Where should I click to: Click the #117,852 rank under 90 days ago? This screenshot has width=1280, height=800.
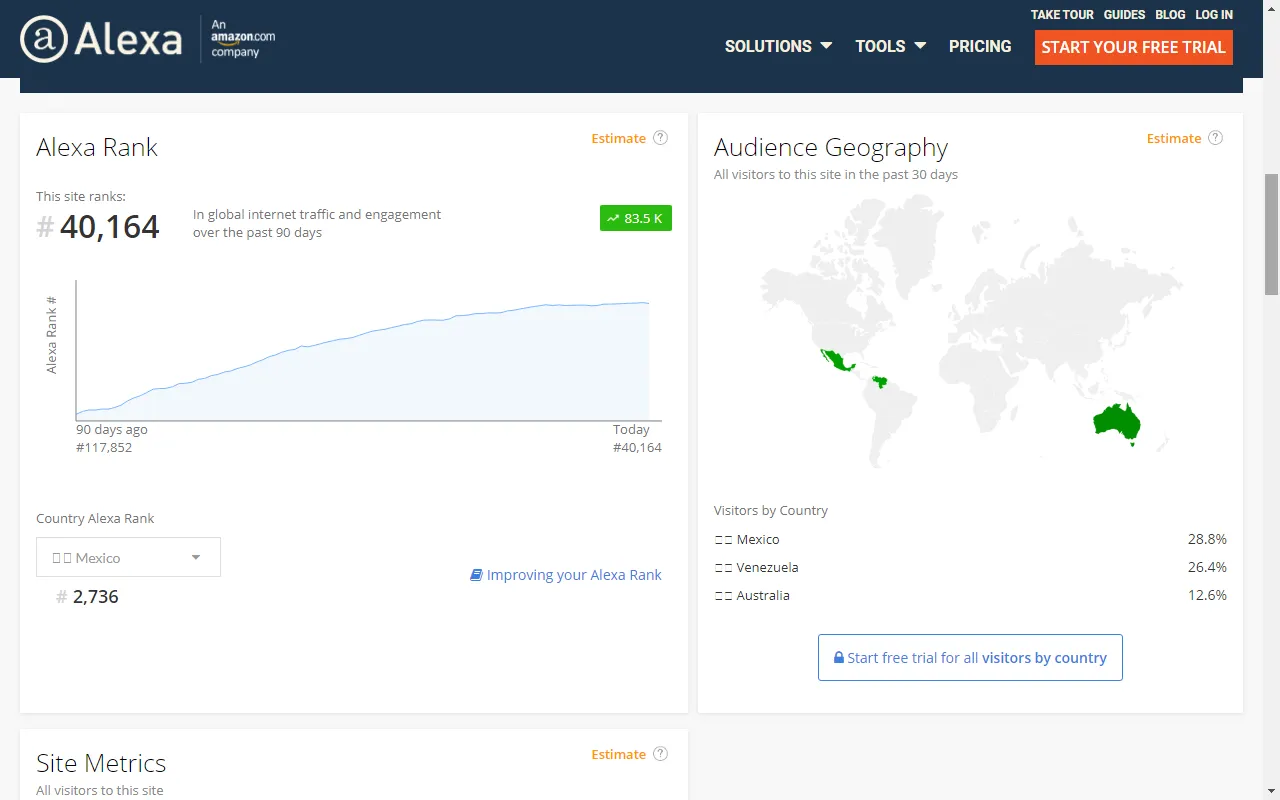pos(104,447)
